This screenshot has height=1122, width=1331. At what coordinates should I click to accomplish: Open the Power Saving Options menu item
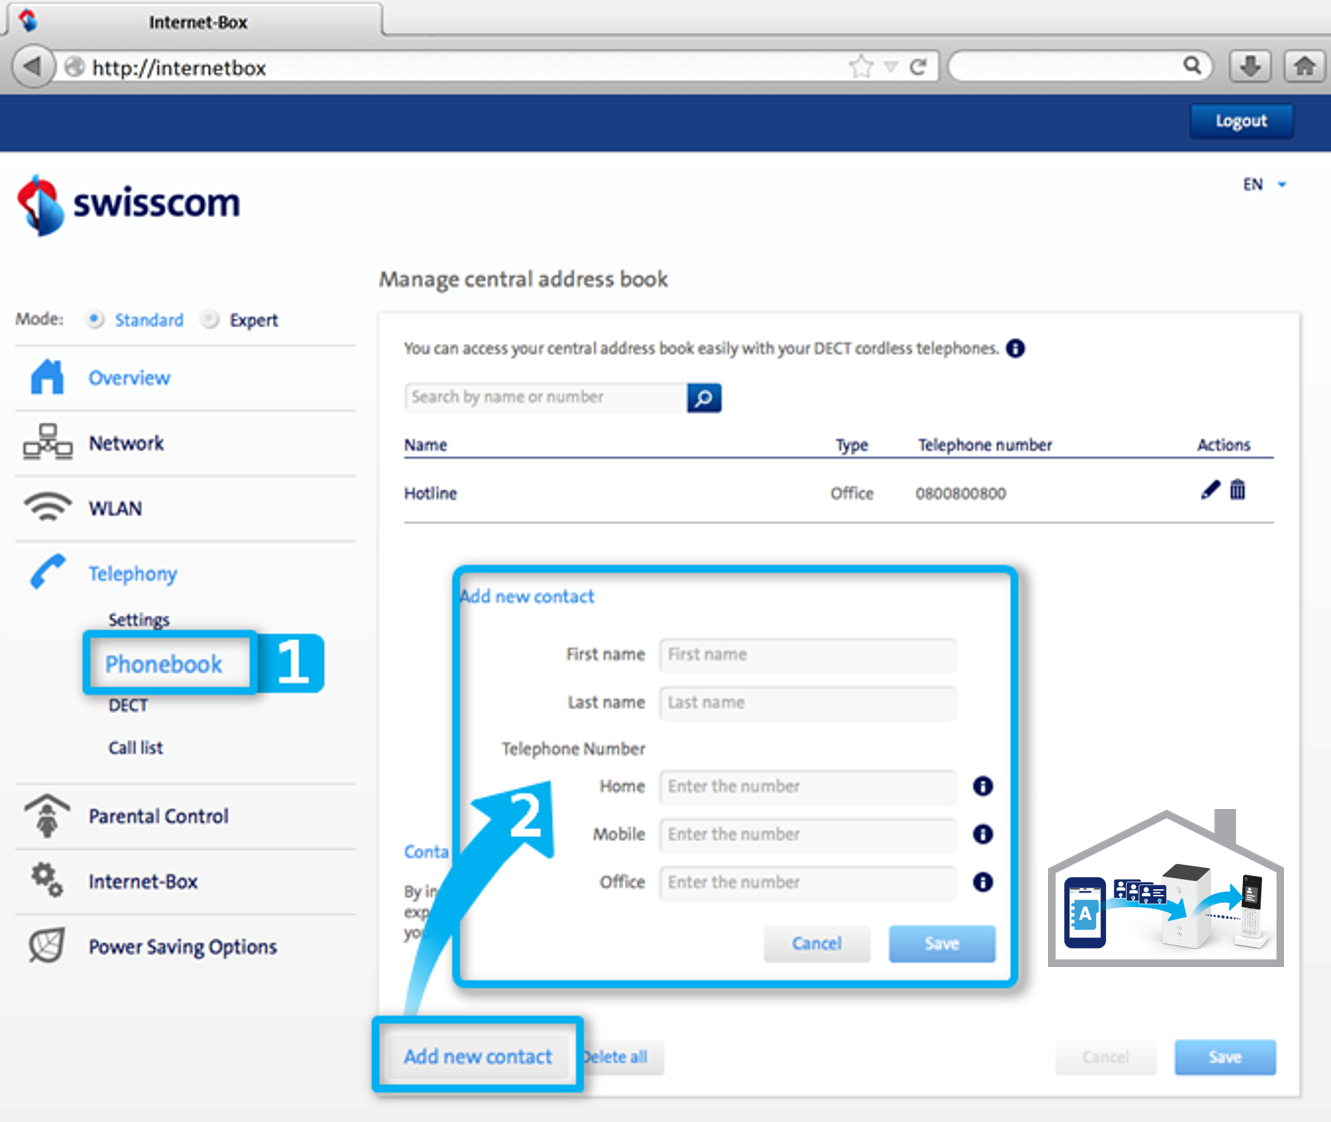[x=182, y=946]
